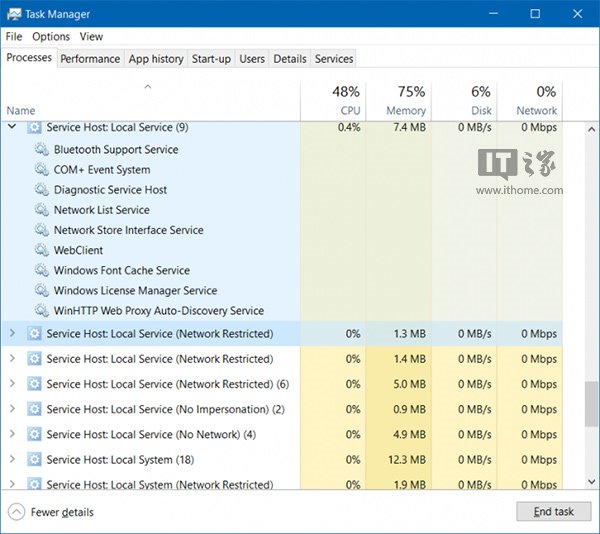This screenshot has width=600, height=534.
Task: Select the Diagnostic Service Host entry
Action: click(110, 190)
